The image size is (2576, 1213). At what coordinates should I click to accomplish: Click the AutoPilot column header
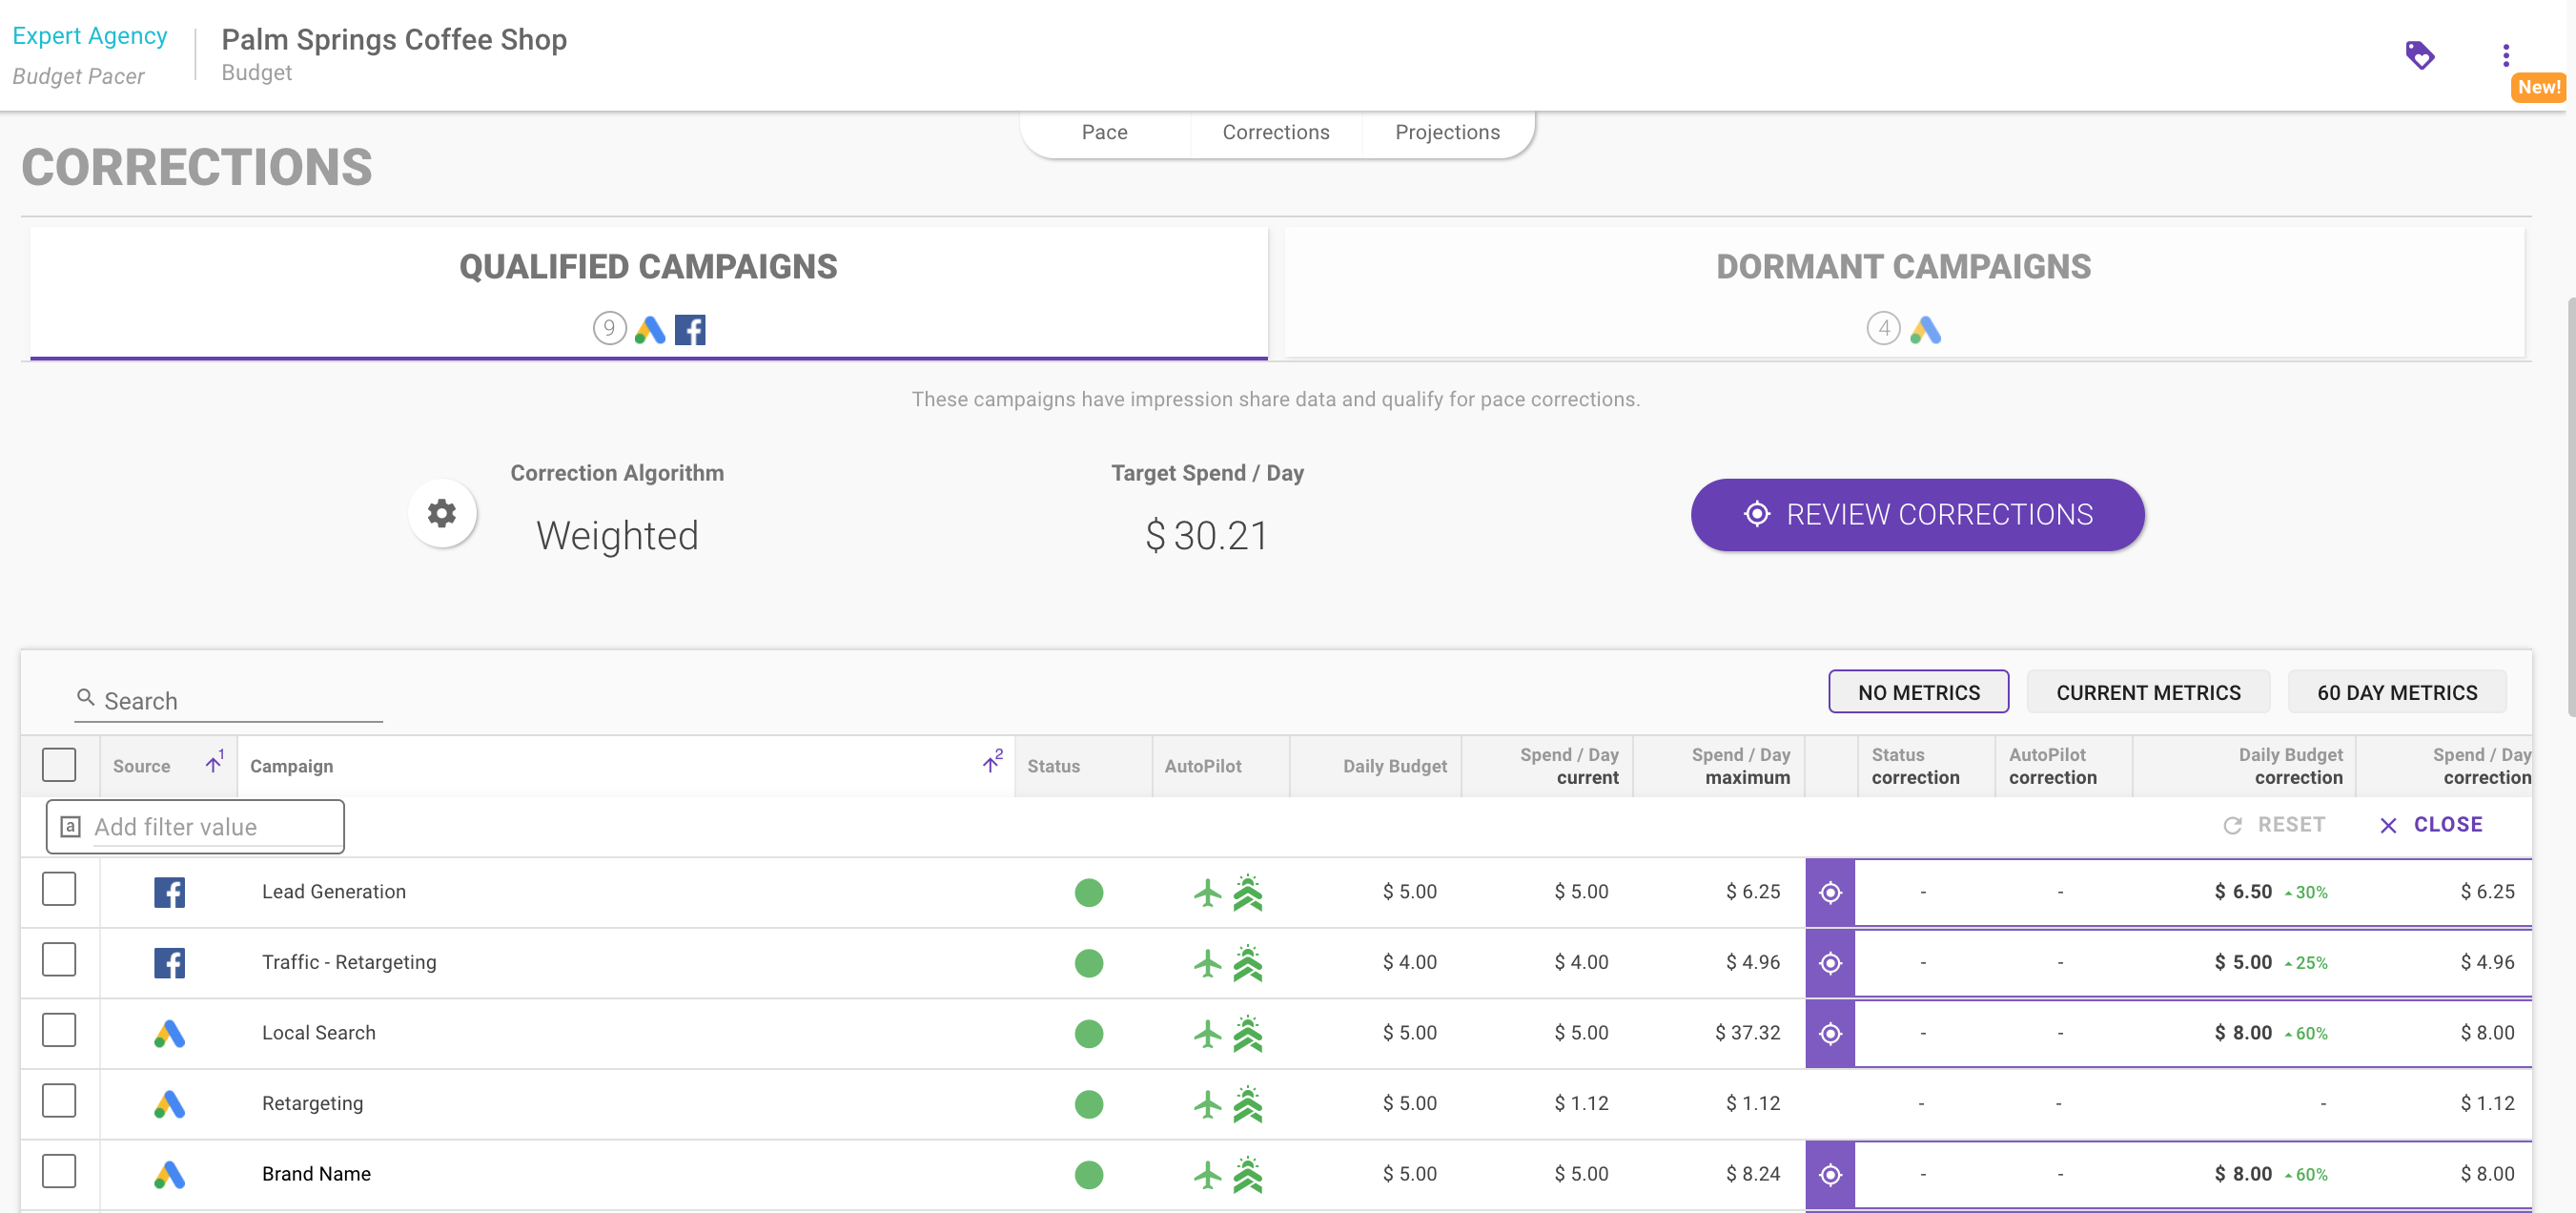pyautogui.click(x=1221, y=766)
